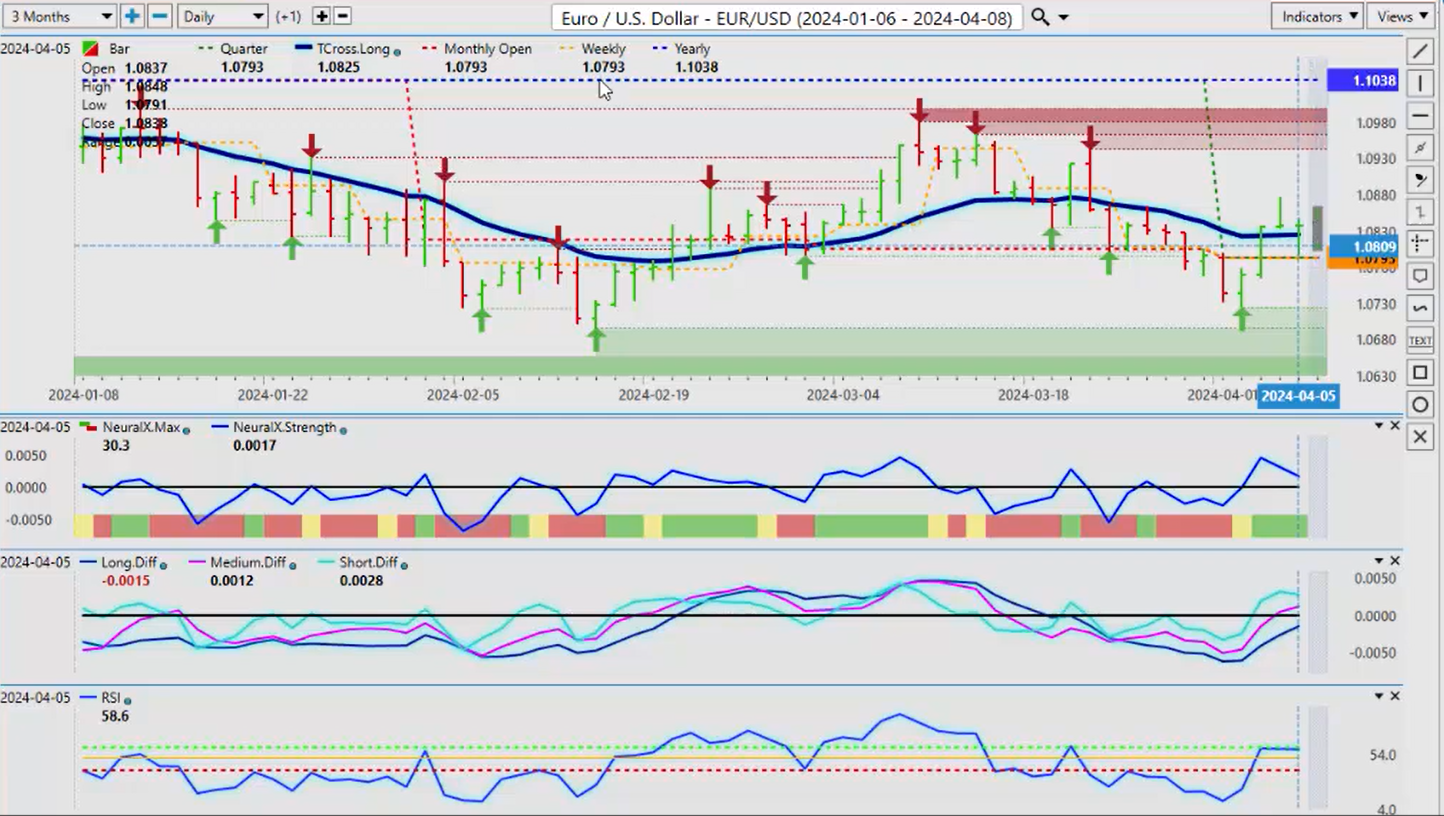Screen dimensions: 1444x816
Task: Select the comment callout annotation tool
Action: (x=1420, y=276)
